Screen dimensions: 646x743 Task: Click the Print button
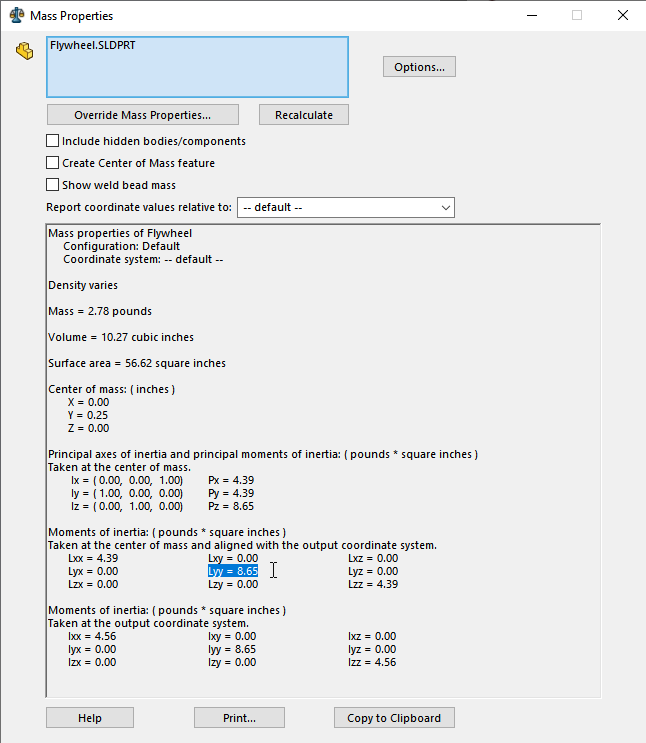[239, 718]
